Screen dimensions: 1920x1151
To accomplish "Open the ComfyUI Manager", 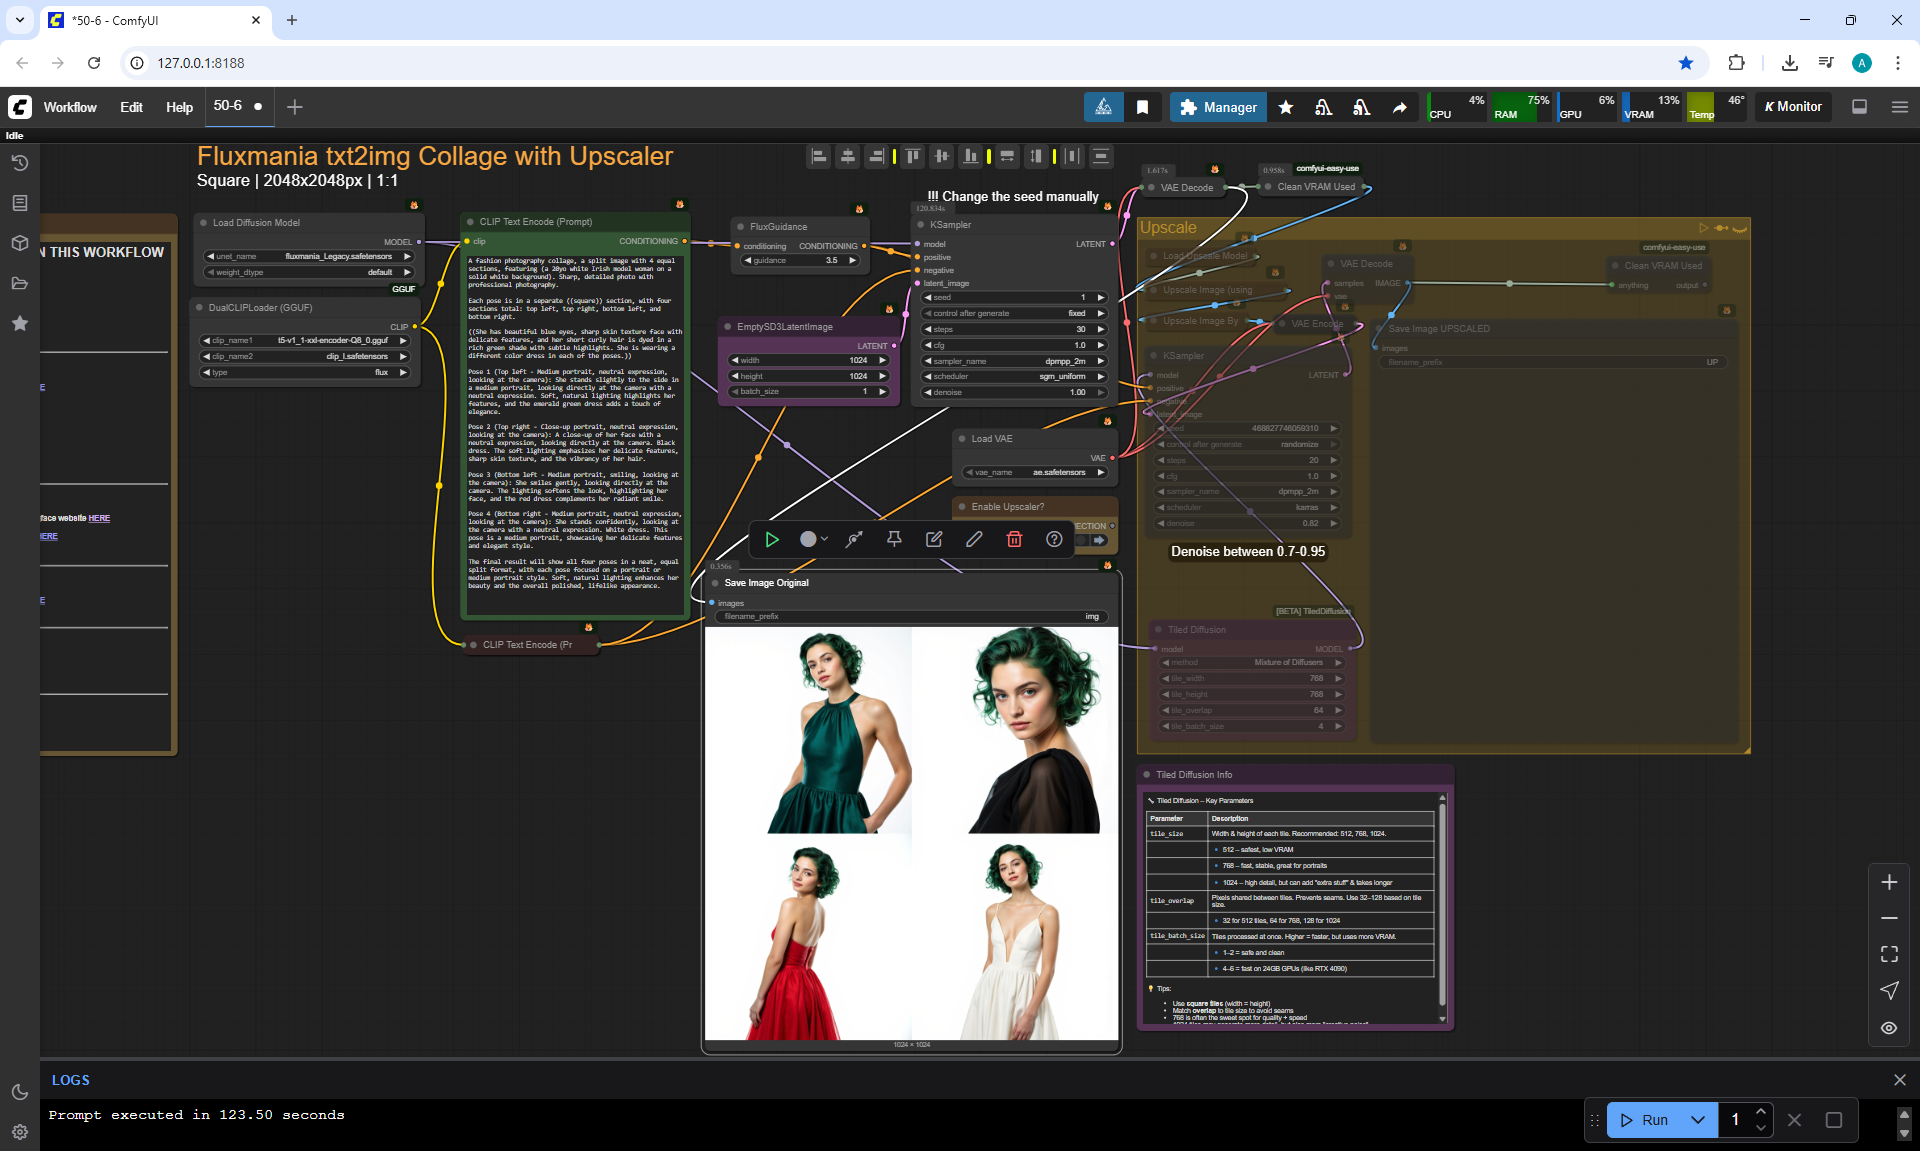I will 1218,107.
